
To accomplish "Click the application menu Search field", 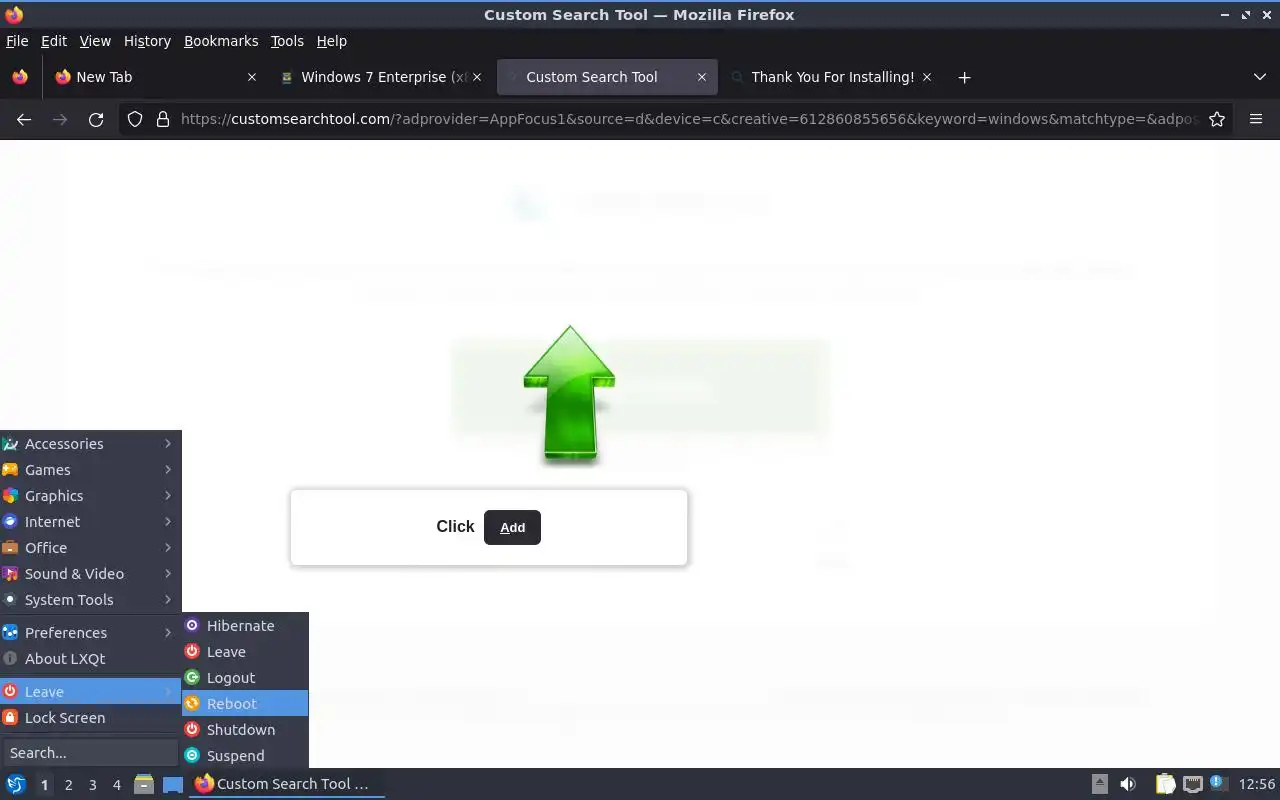I will point(90,753).
